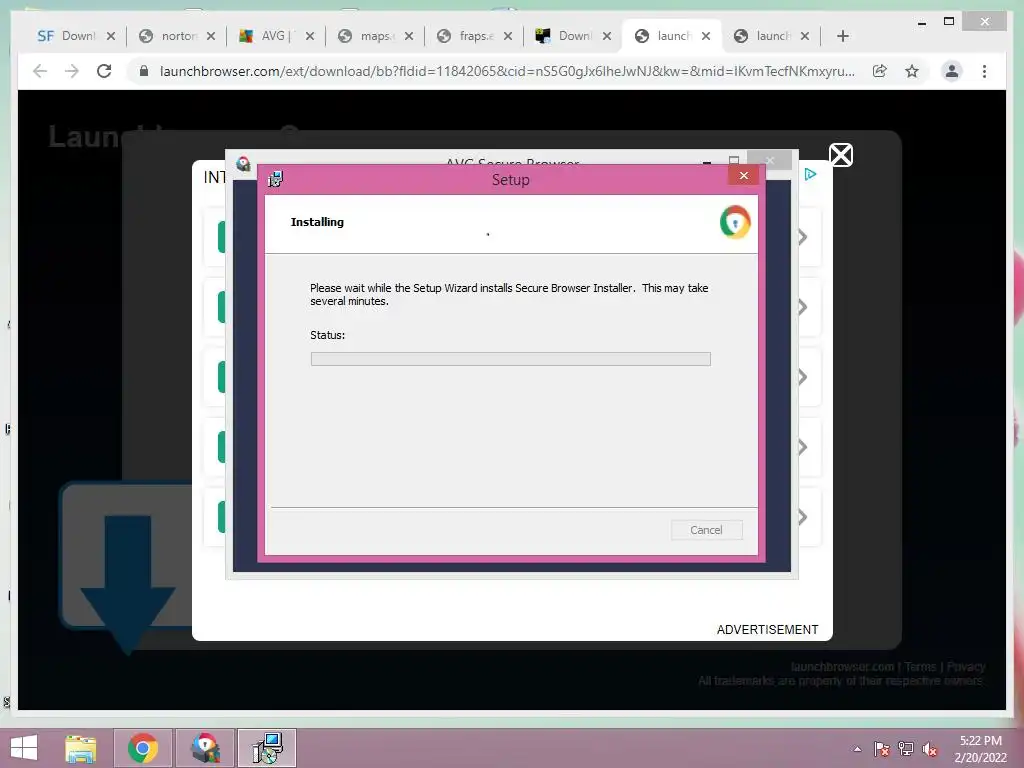Open Google Chrome from taskbar
The width and height of the screenshot is (1024, 768).
[x=143, y=748]
